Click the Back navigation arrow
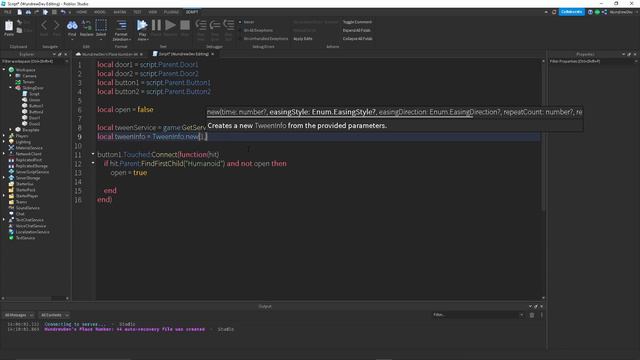This screenshot has height=360, width=640. [x=44, y=26]
